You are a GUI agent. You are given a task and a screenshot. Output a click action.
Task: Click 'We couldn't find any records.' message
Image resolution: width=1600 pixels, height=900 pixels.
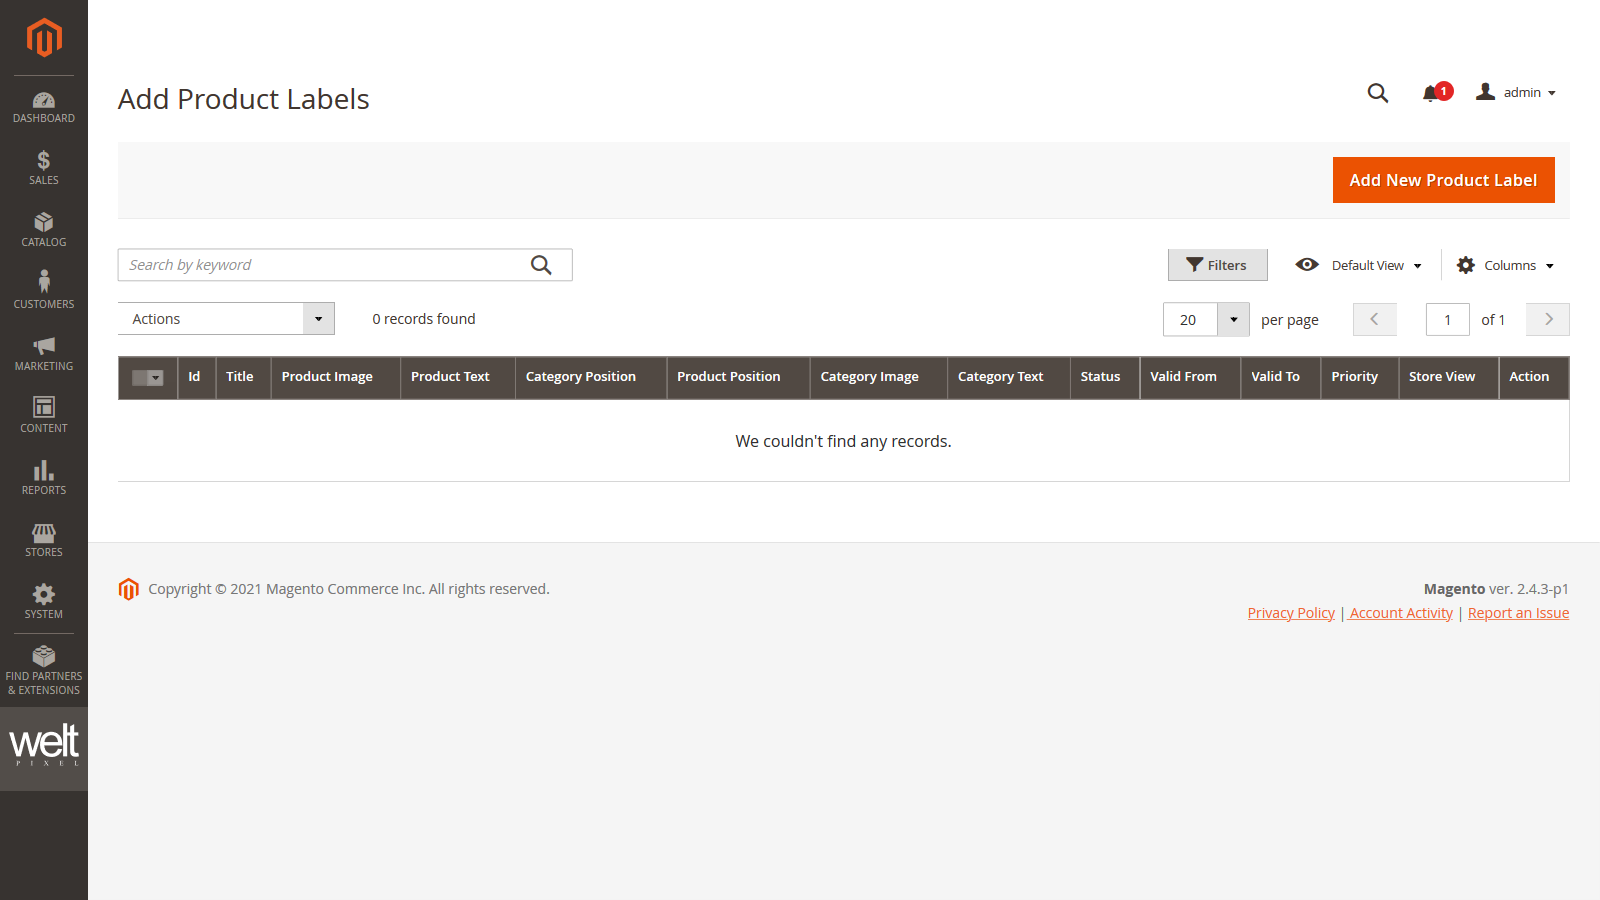point(843,441)
